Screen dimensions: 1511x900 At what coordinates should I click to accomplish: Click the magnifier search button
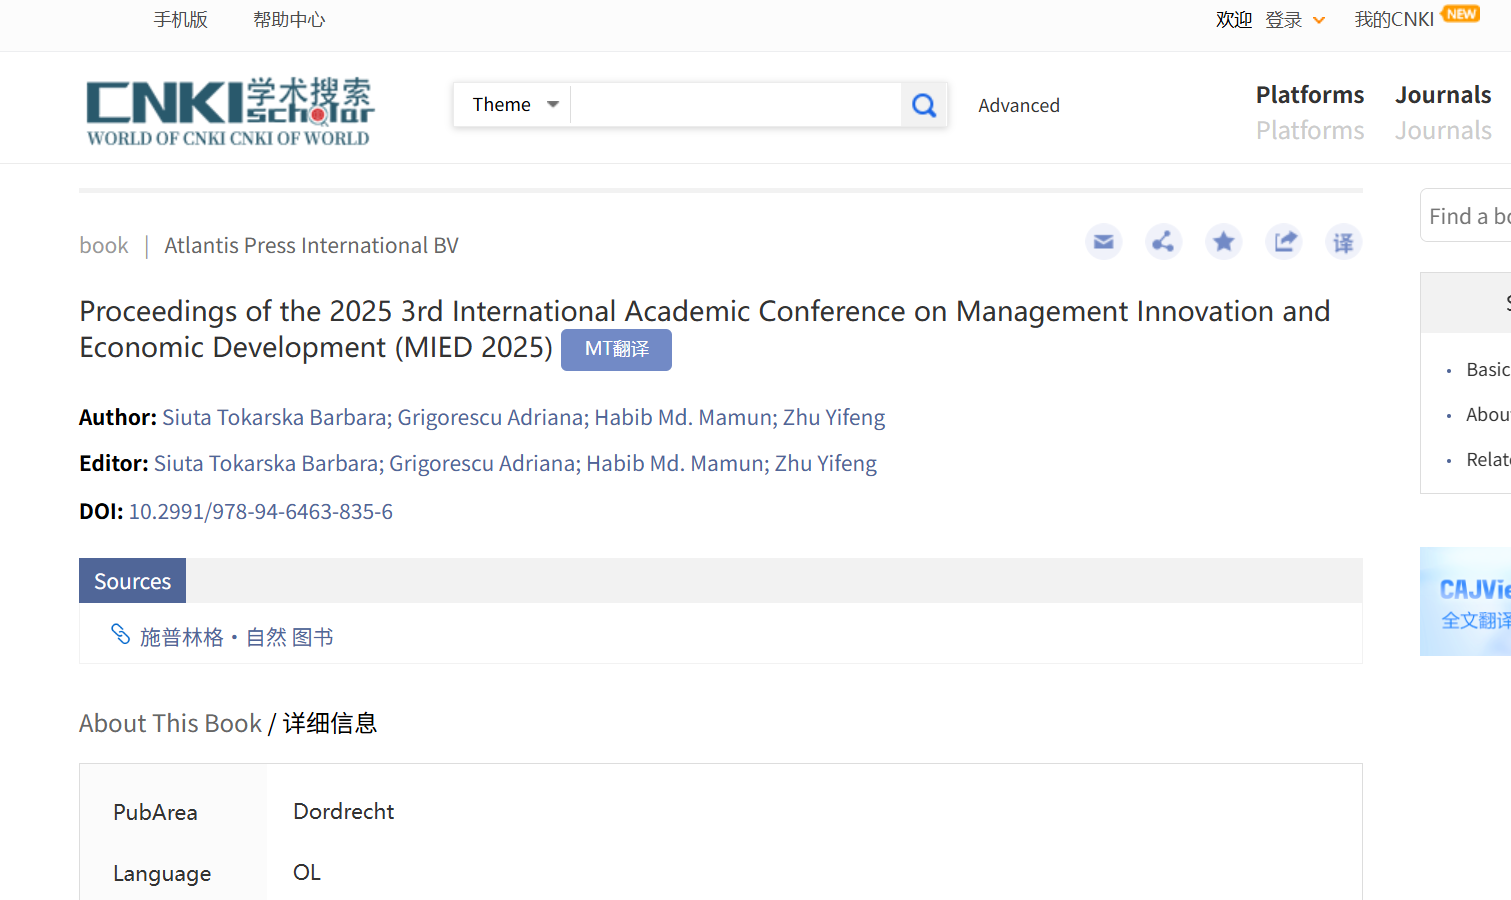tap(924, 105)
